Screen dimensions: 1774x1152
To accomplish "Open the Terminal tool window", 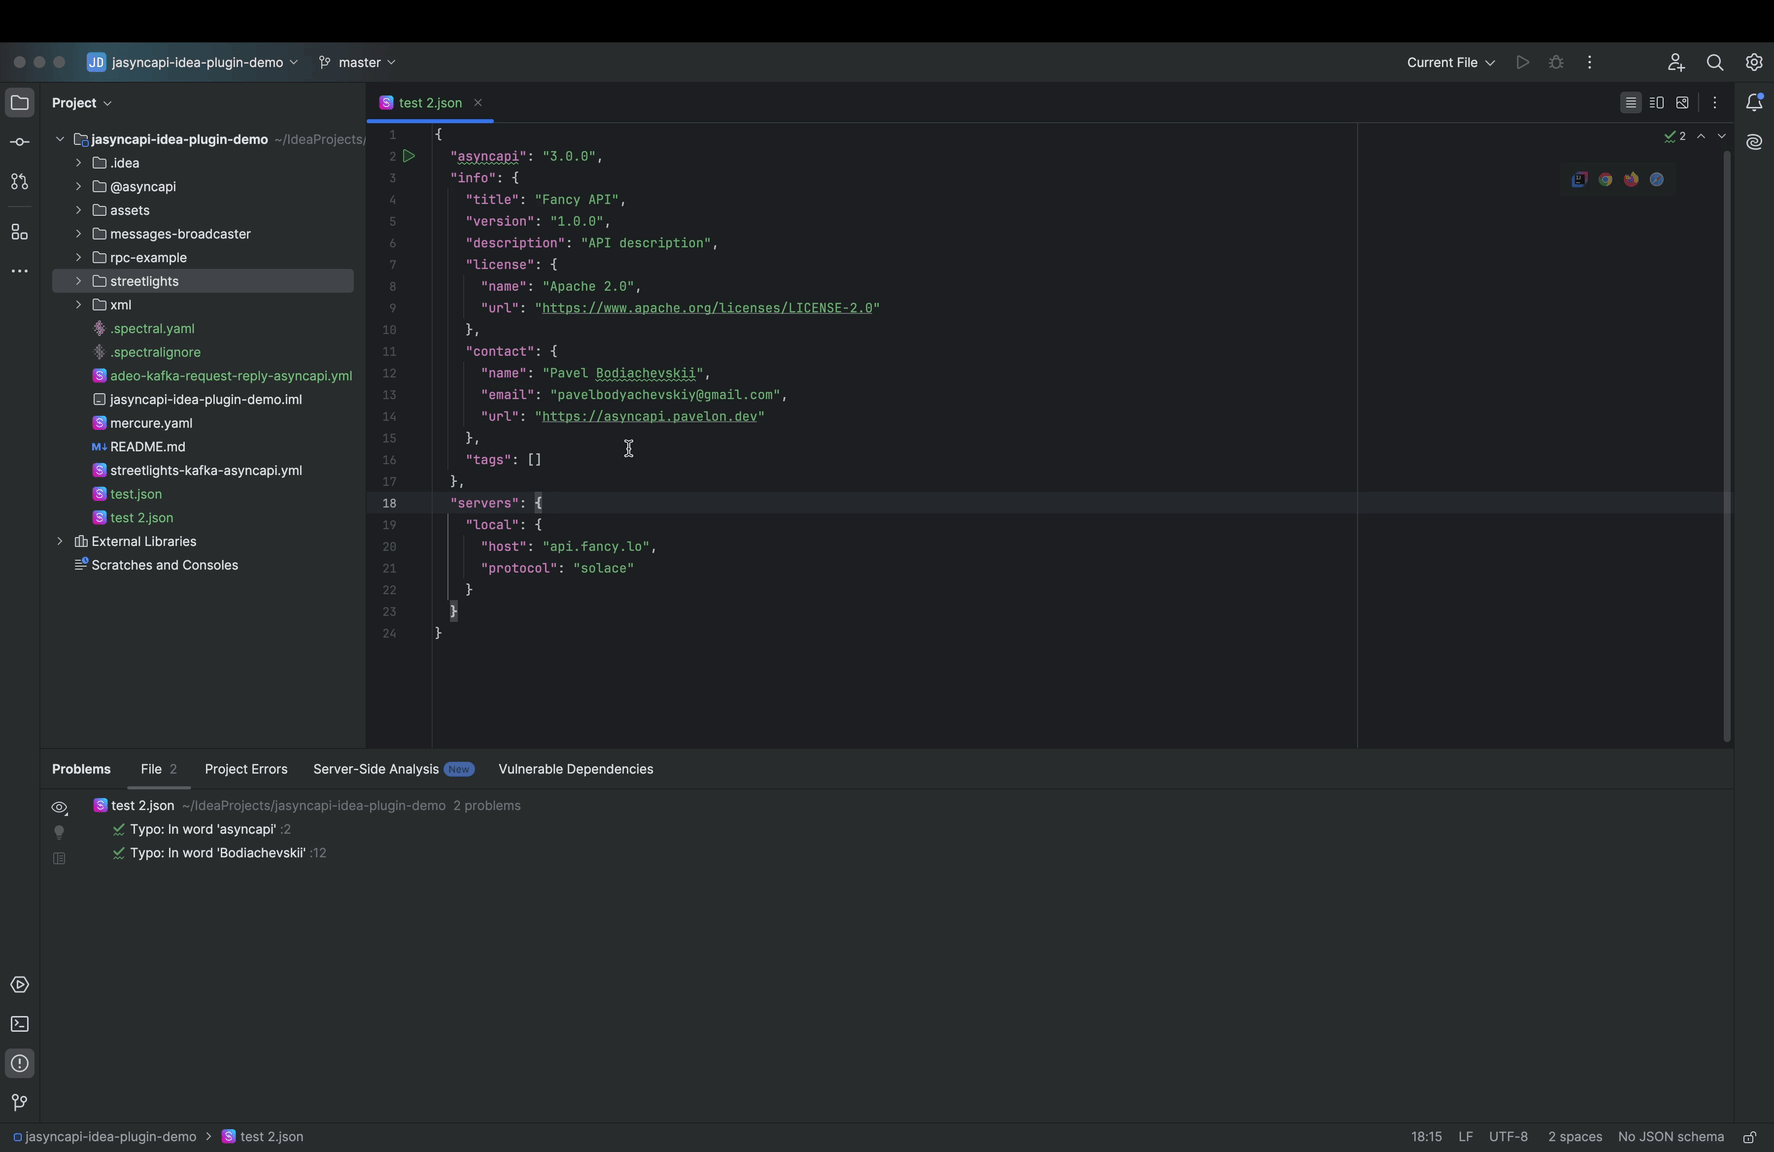I will (19, 1024).
